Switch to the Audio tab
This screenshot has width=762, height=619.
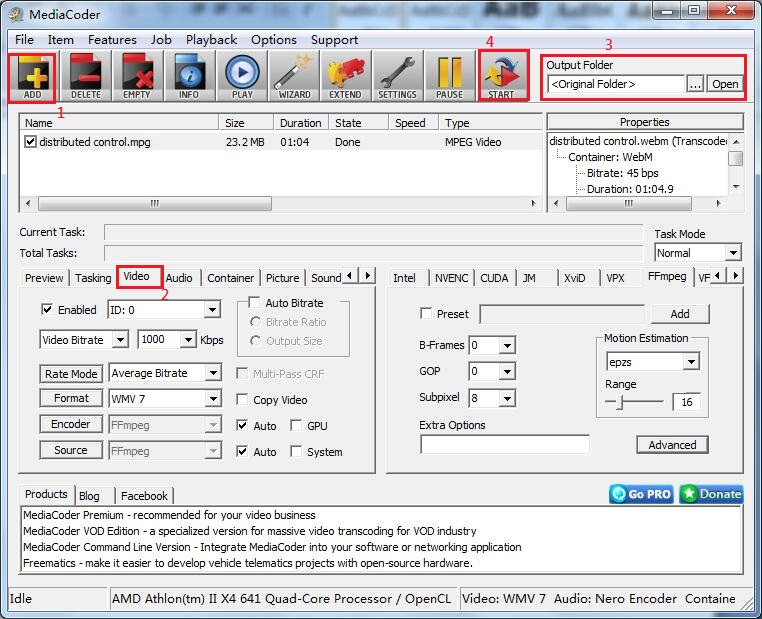[179, 278]
